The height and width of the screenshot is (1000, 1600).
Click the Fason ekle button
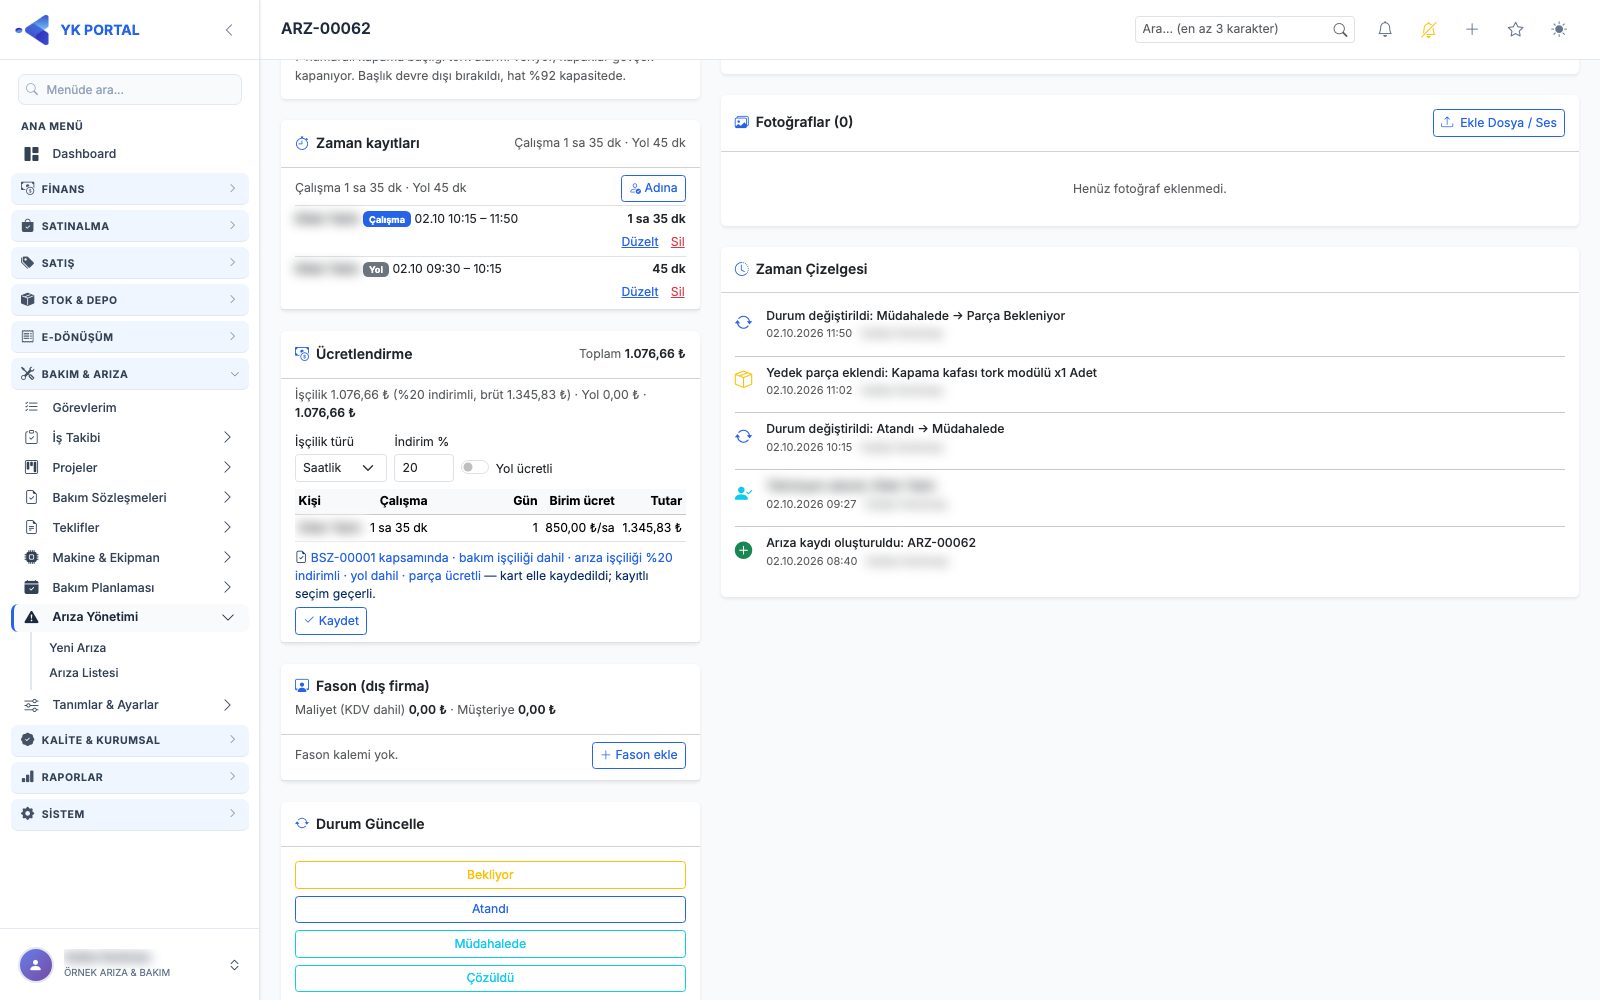tap(639, 755)
